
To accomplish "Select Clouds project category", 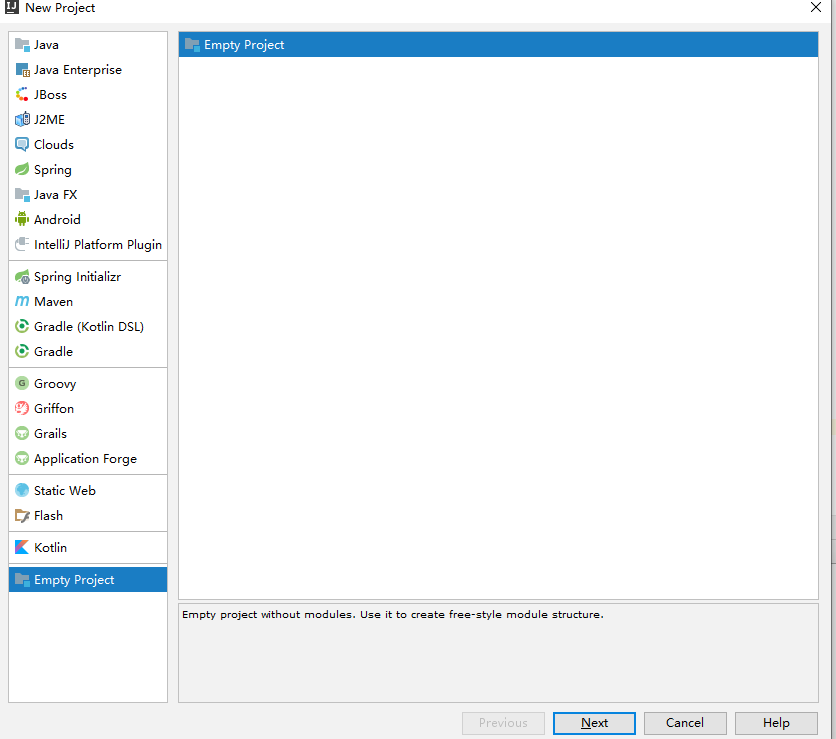I will point(88,144).
